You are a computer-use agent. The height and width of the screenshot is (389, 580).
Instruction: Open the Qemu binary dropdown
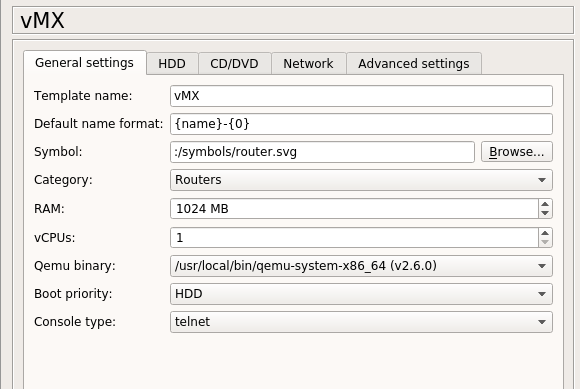361,266
